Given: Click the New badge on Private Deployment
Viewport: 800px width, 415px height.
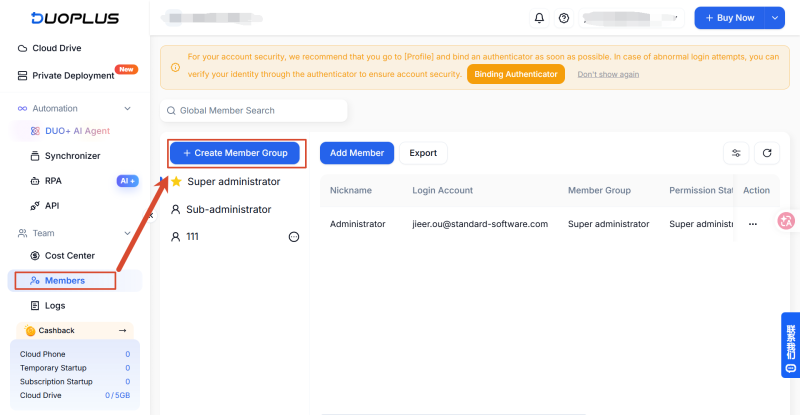Looking at the screenshot, I should coord(126,69).
